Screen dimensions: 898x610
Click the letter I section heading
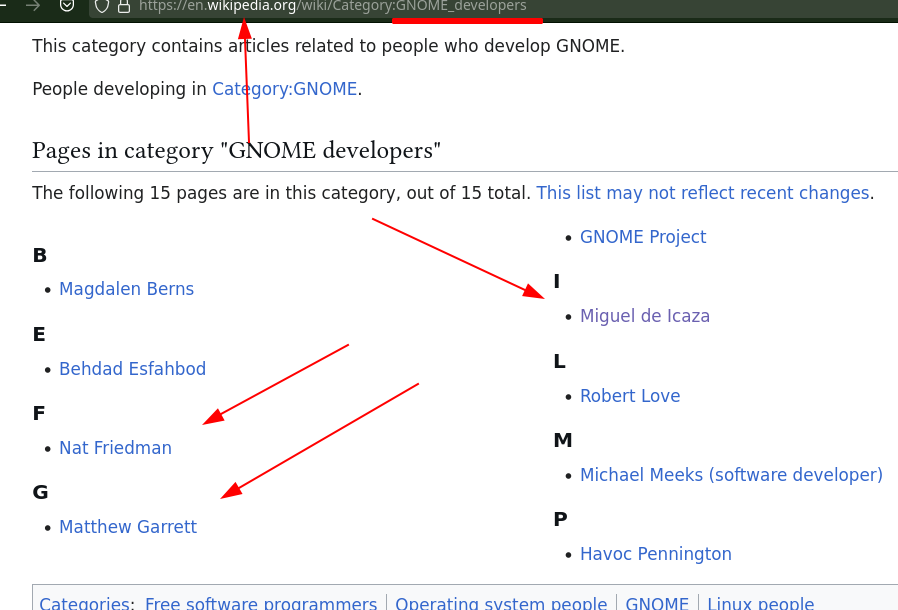(557, 282)
